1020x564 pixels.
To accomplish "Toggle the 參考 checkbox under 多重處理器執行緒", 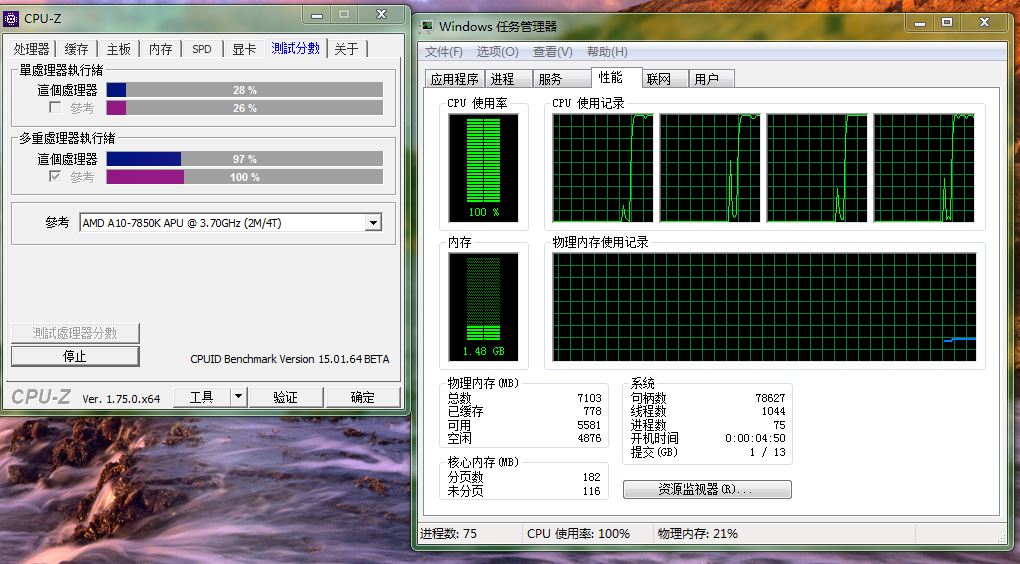I will [55, 177].
